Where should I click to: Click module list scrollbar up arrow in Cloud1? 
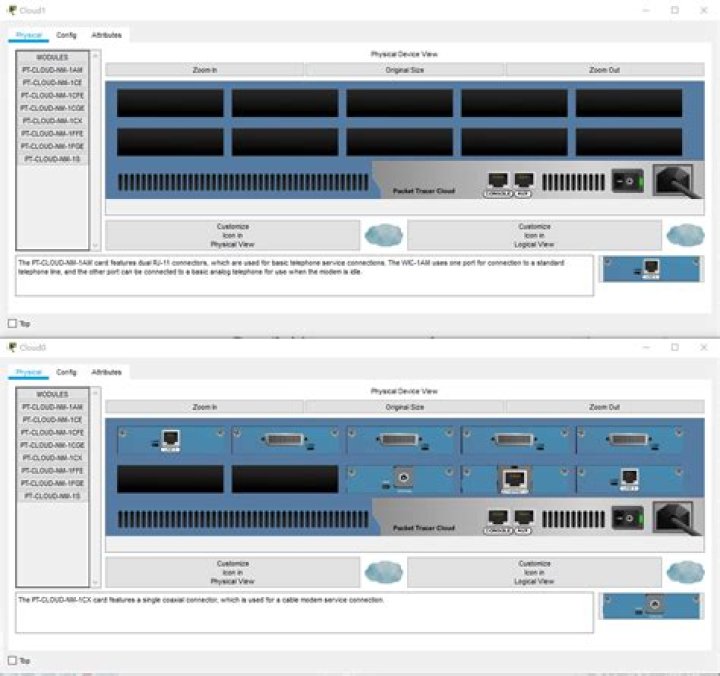[96, 56]
